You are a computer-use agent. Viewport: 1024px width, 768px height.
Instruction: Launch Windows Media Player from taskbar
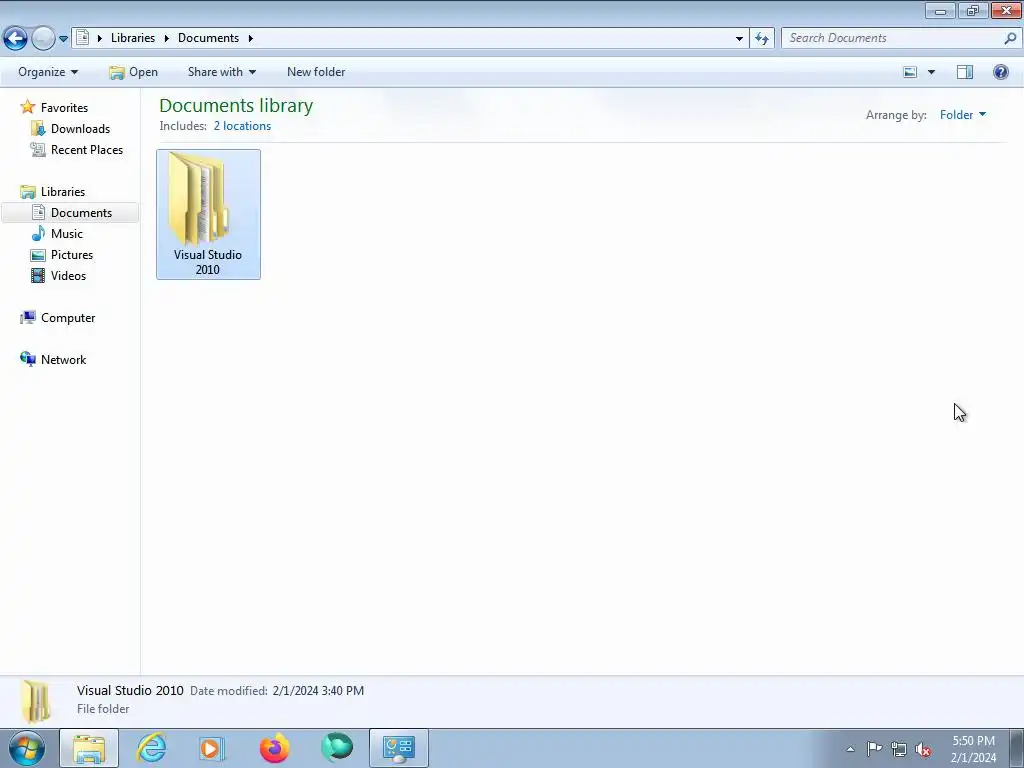point(212,748)
